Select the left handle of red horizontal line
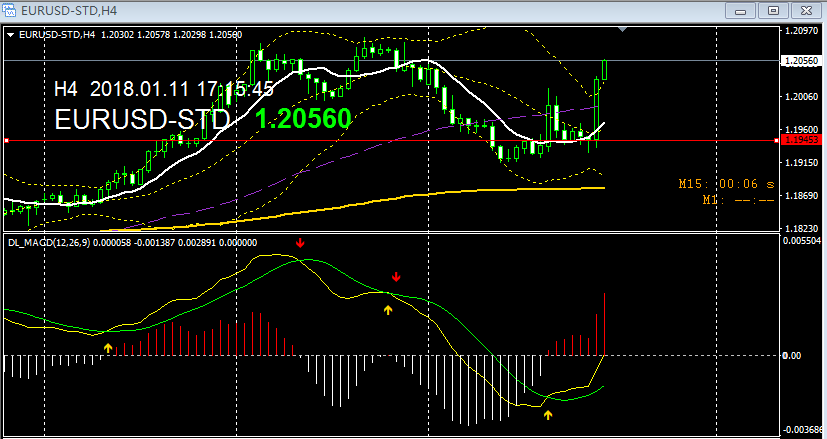 (6, 141)
